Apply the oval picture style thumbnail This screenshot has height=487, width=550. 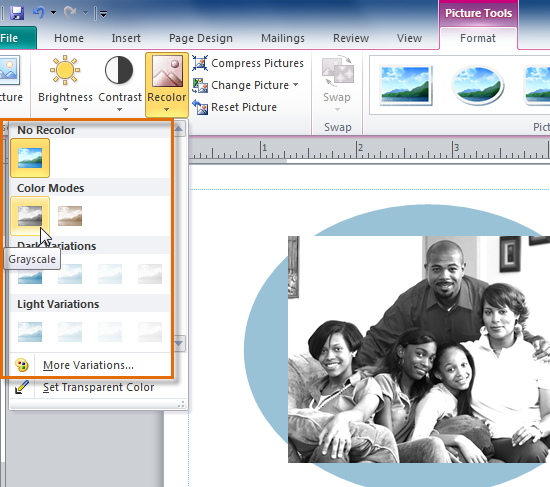(x=478, y=86)
